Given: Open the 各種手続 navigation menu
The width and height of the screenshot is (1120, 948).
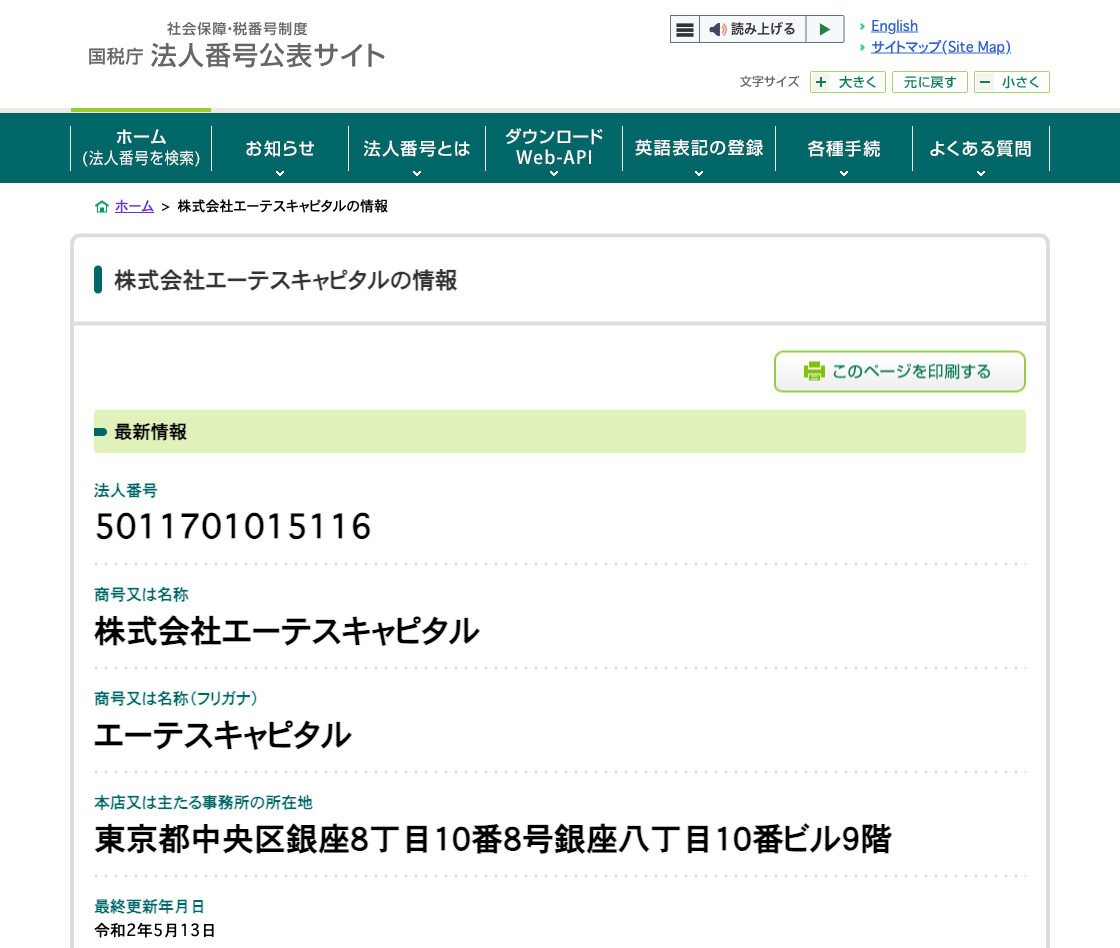Looking at the screenshot, I should pos(844,148).
